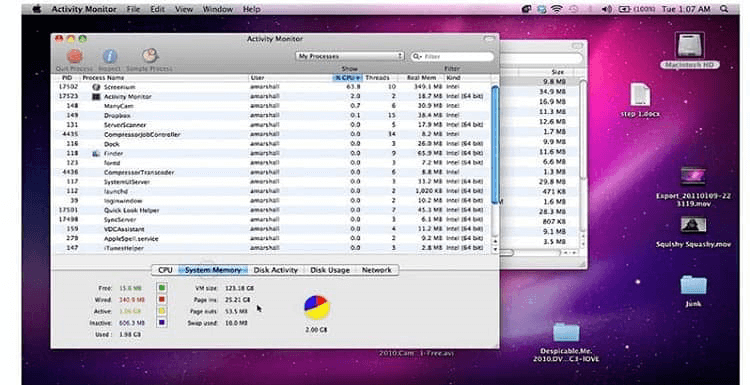Click the battery status icon

pos(624,9)
